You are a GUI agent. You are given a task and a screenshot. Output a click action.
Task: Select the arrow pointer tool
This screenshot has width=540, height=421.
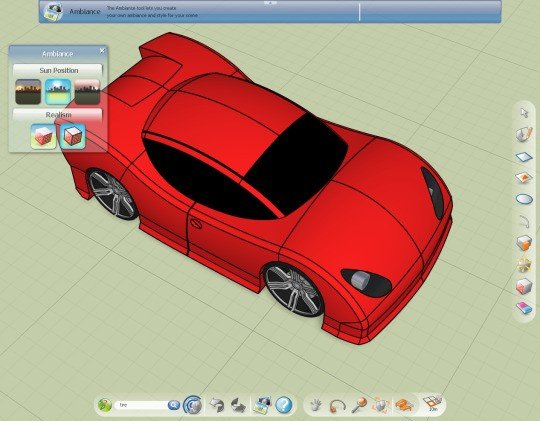[524, 113]
